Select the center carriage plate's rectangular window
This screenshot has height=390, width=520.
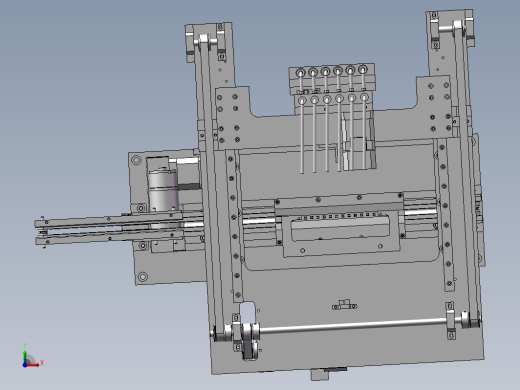coord(340,228)
